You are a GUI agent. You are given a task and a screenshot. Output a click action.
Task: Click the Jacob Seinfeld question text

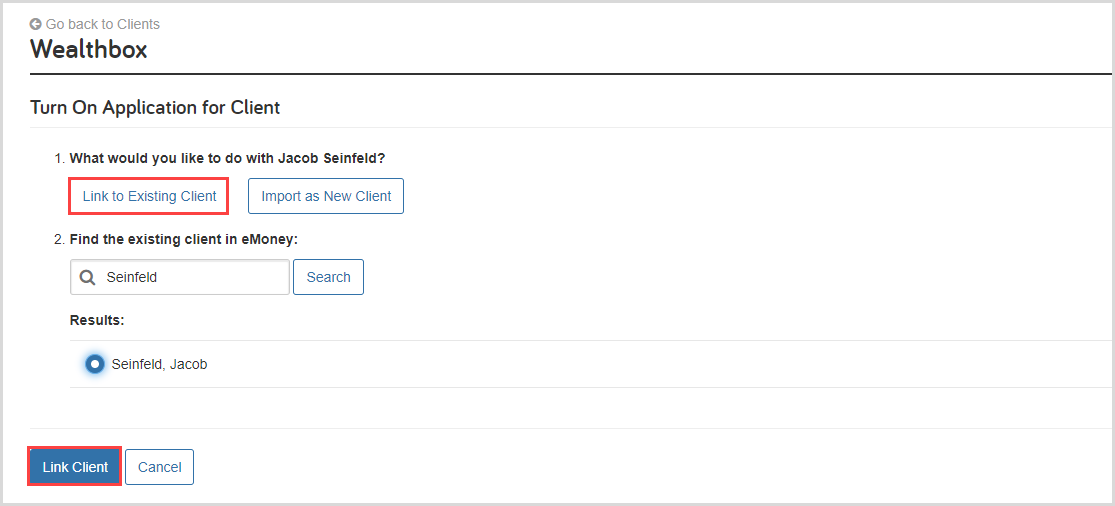(x=227, y=158)
